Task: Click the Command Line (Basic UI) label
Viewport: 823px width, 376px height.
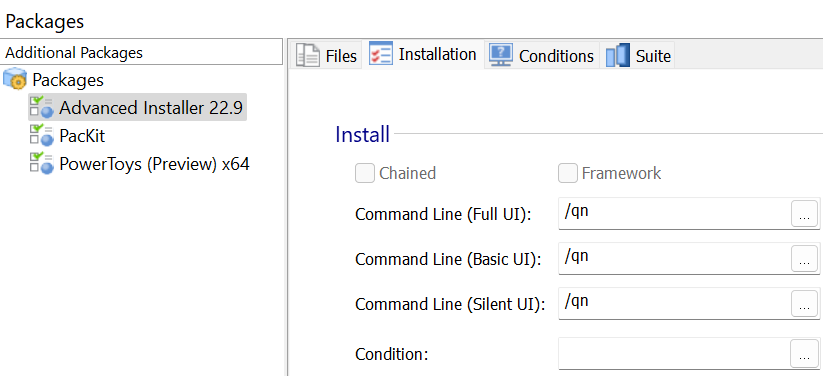Action: click(448, 259)
